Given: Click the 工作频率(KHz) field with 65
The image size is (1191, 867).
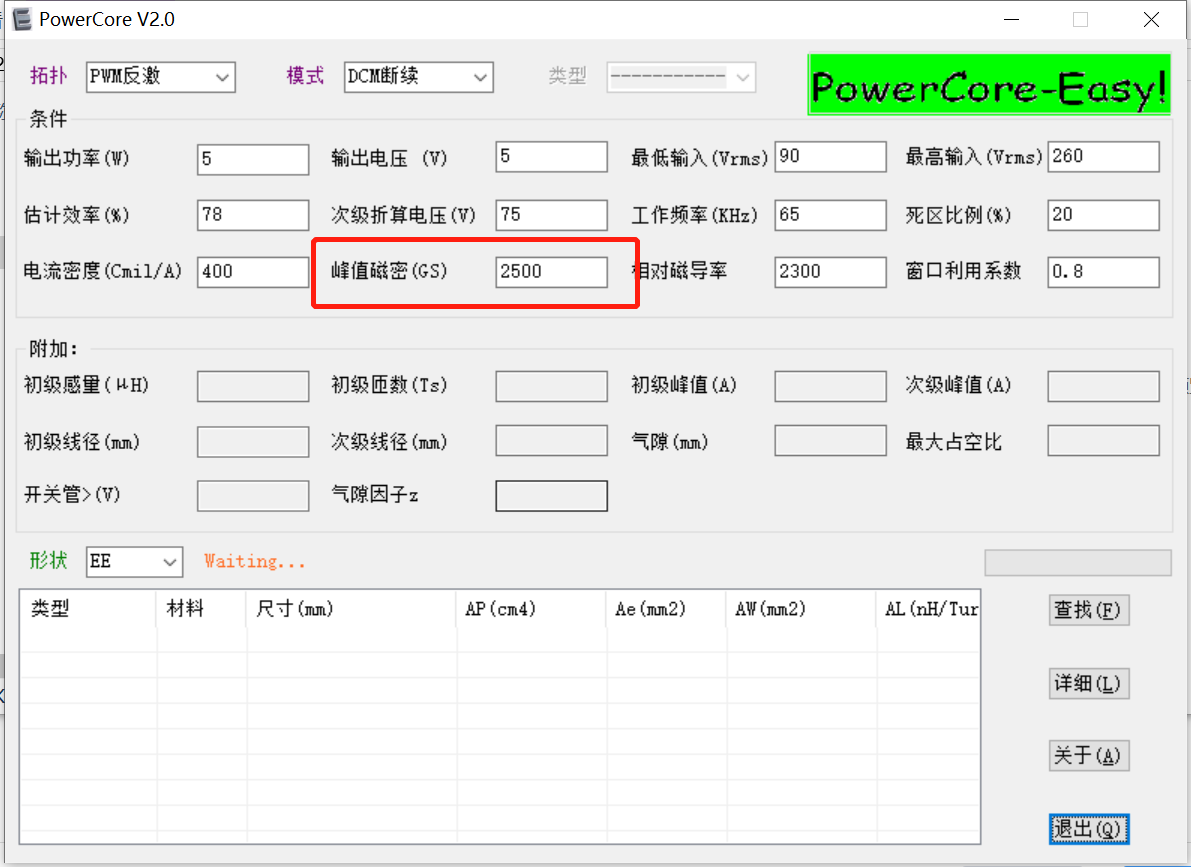Looking at the screenshot, I should pyautogui.click(x=830, y=215).
